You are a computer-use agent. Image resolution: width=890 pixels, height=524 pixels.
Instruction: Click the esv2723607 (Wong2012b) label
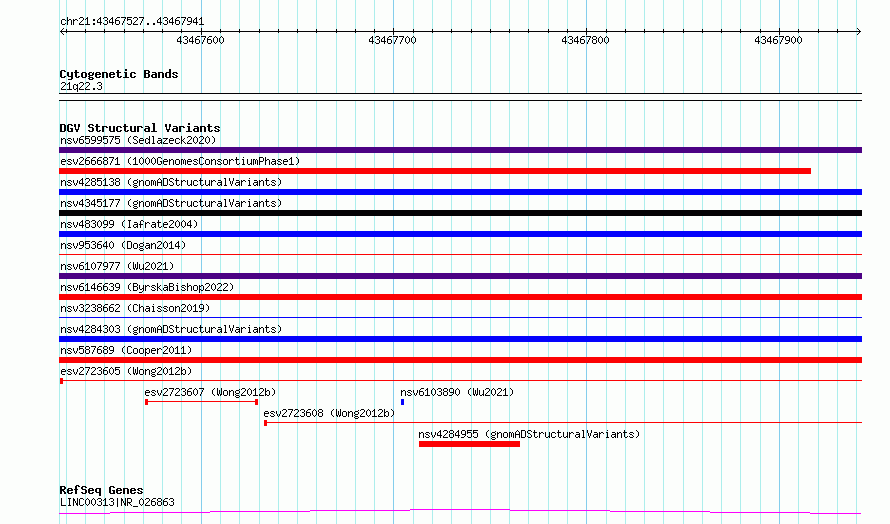[x=210, y=392]
